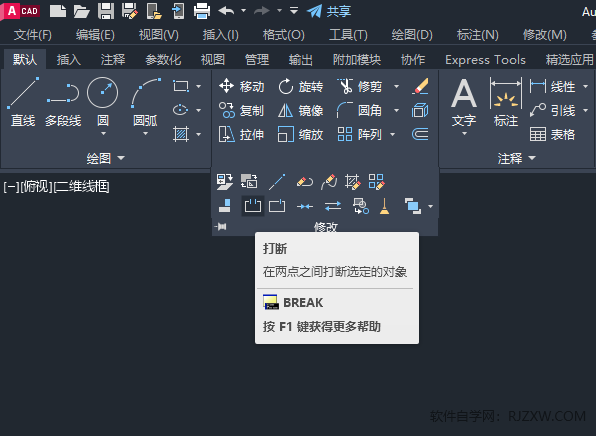Click the Break at Point icon
The height and width of the screenshot is (436, 596).
tap(277, 206)
